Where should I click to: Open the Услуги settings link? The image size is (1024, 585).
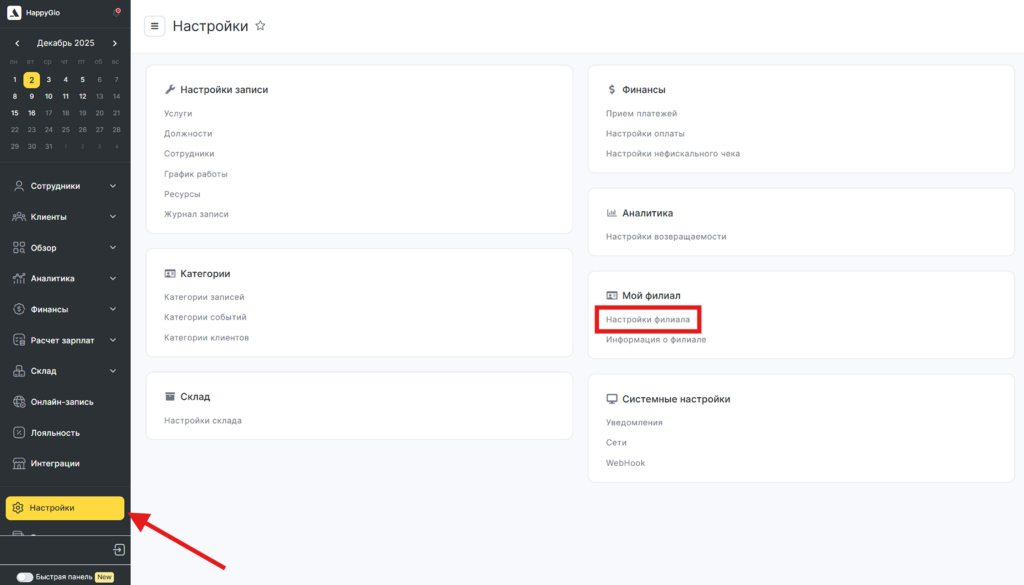tap(178, 113)
